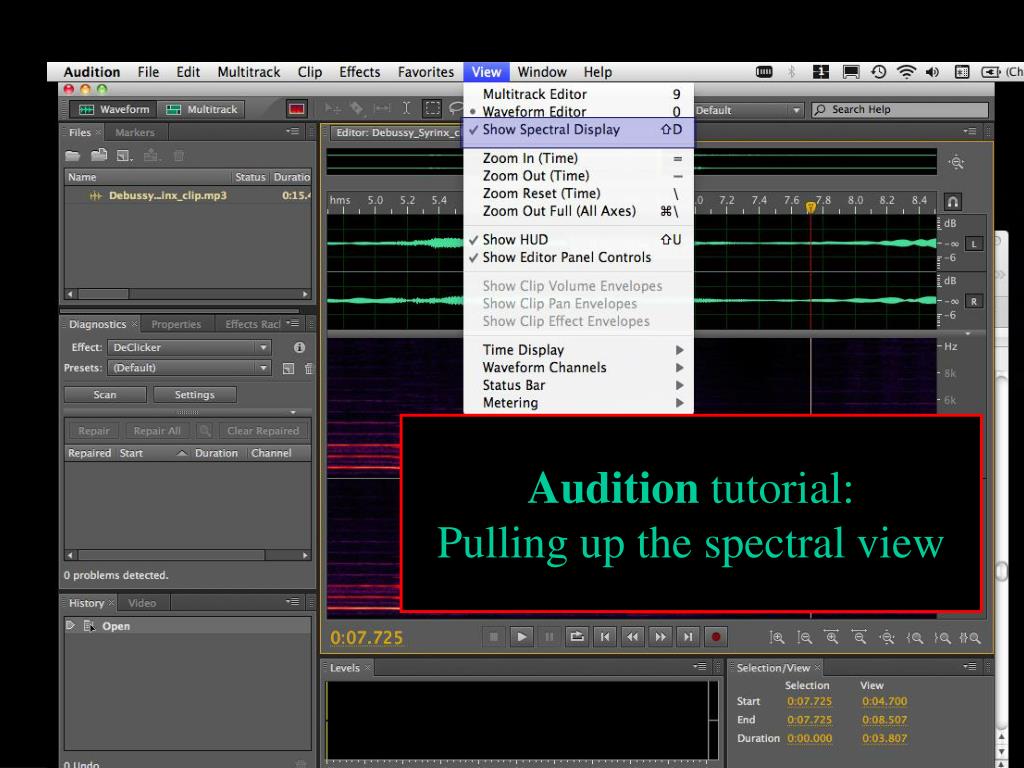Open the Effect DeClicker dropdown

[x=189, y=347]
